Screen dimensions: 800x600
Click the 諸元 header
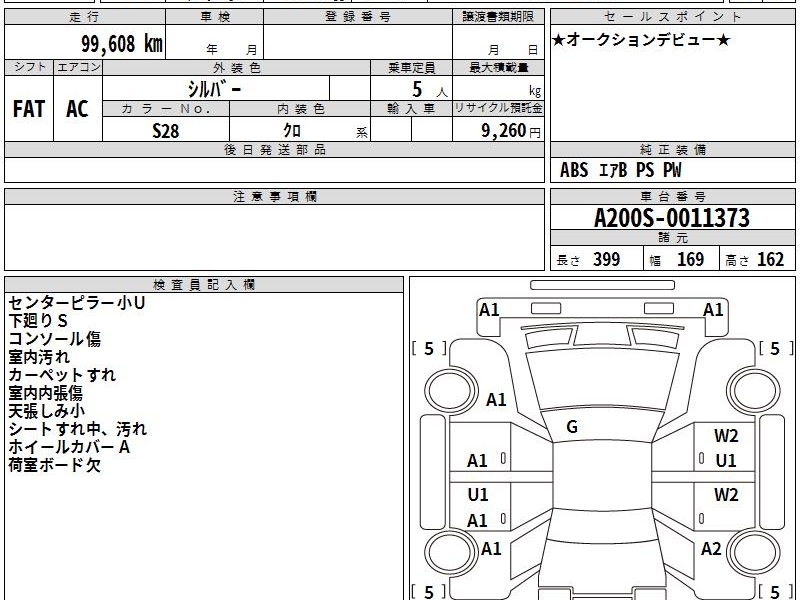pos(672,238)
